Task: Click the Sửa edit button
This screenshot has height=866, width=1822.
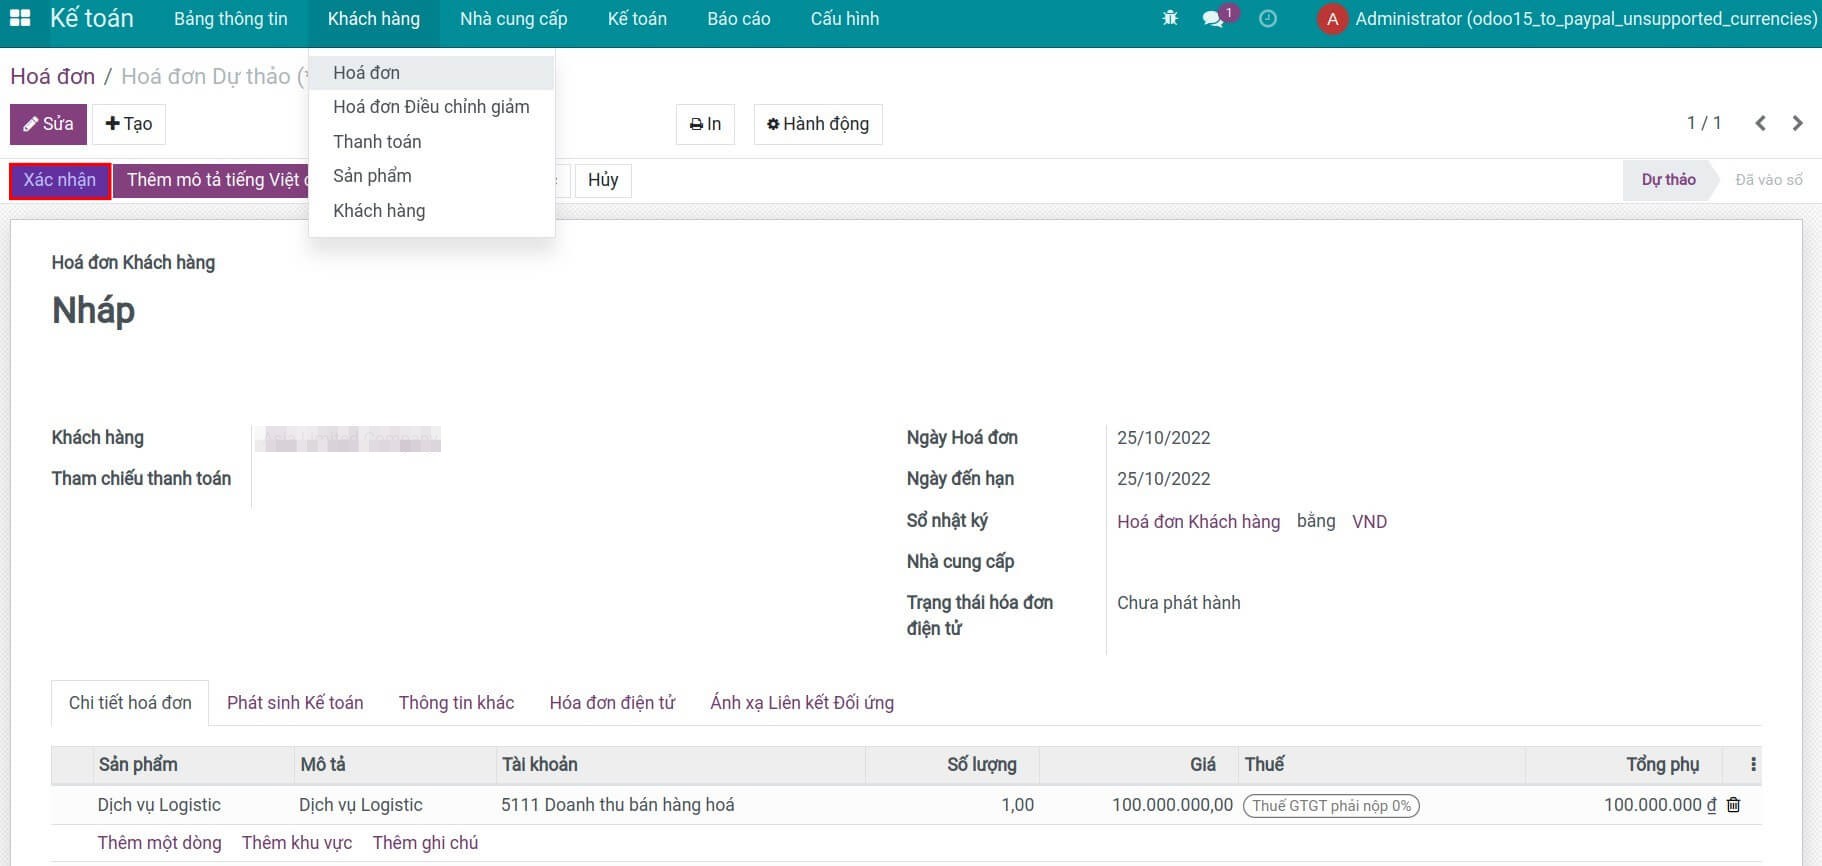Action: coord(48,124)
